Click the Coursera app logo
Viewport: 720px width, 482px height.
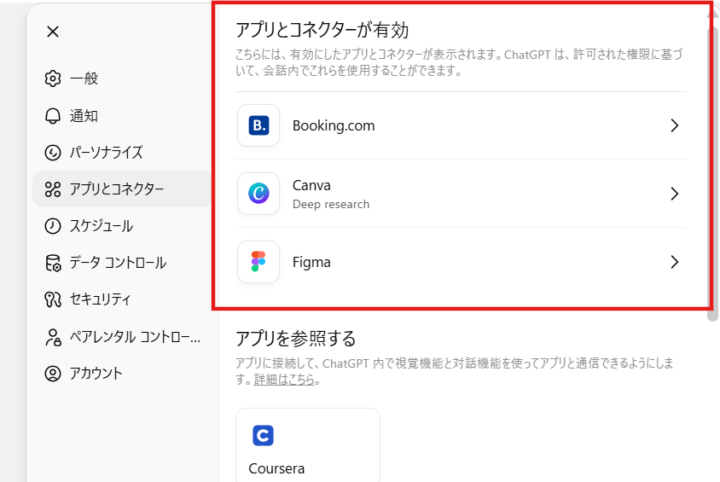click(x=263, y=436)
